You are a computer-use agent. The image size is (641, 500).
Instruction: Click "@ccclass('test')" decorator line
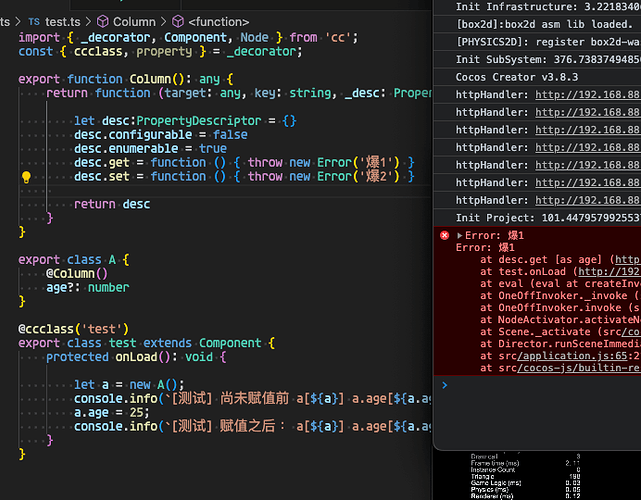pyautogui.click(x=74, y=329)
